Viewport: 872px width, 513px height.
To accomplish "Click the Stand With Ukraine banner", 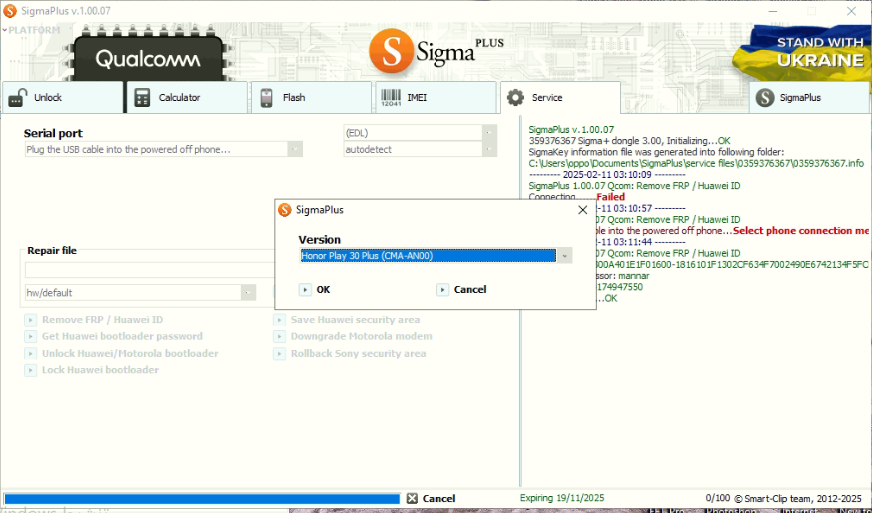I will pyautogui.click(x=802, y=51).
